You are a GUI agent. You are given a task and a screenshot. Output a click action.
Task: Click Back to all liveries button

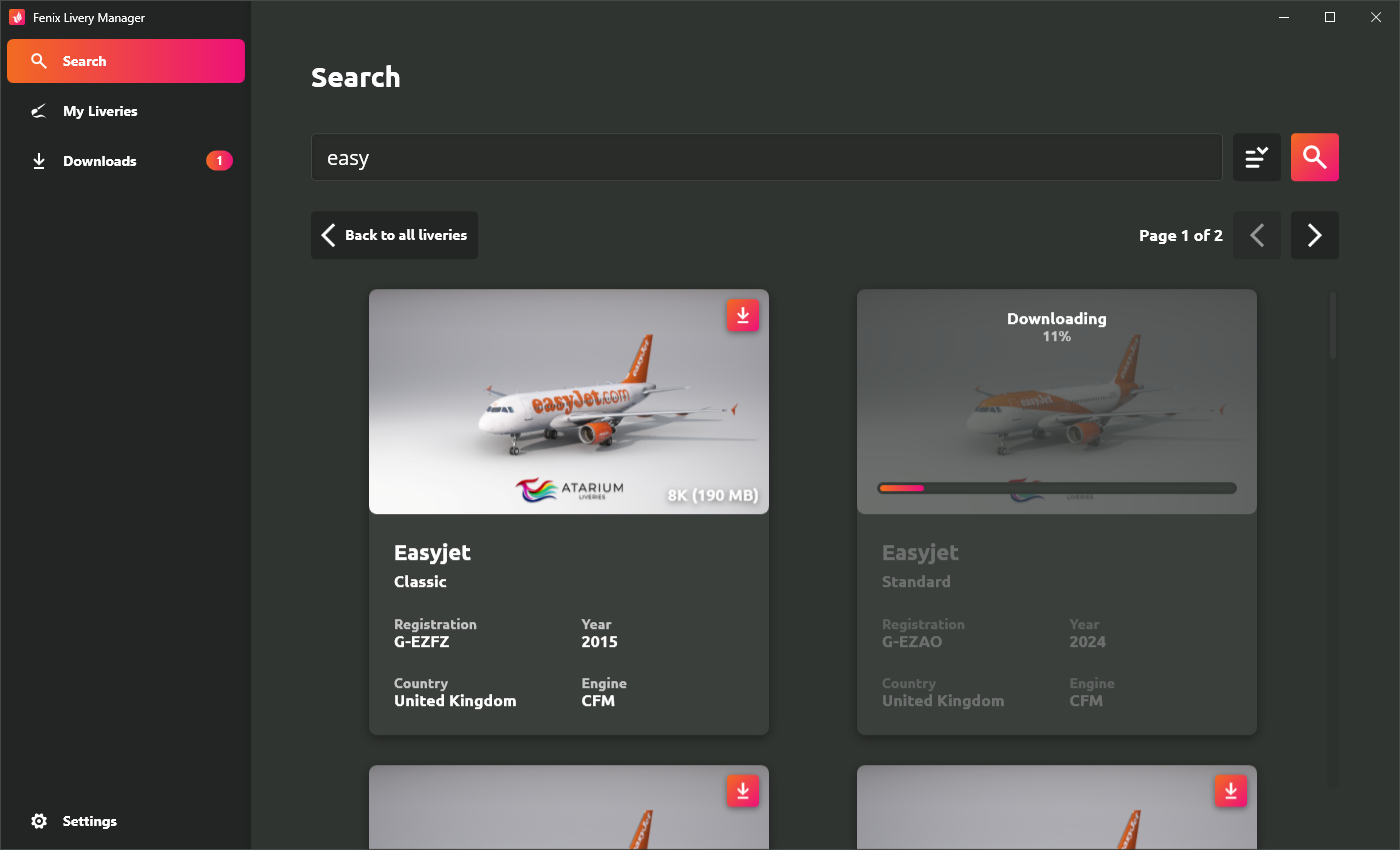[394, 235]
